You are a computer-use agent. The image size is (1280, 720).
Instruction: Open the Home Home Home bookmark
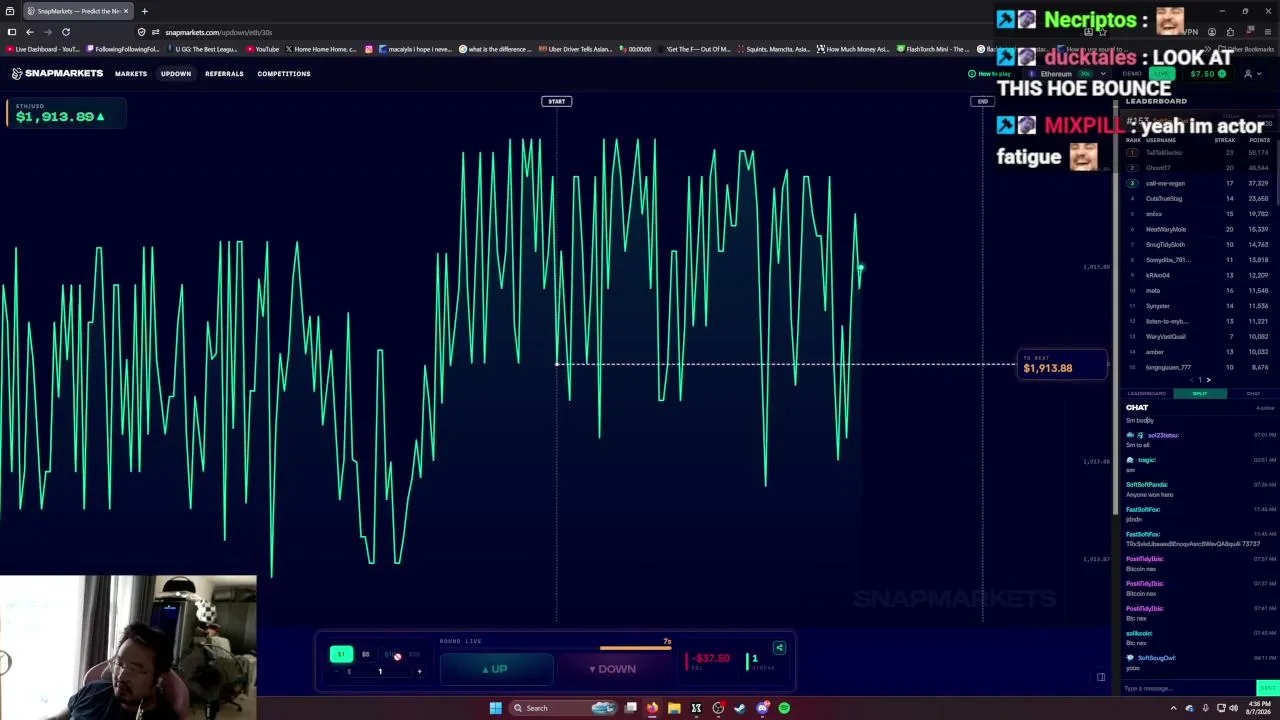[320, 49]
